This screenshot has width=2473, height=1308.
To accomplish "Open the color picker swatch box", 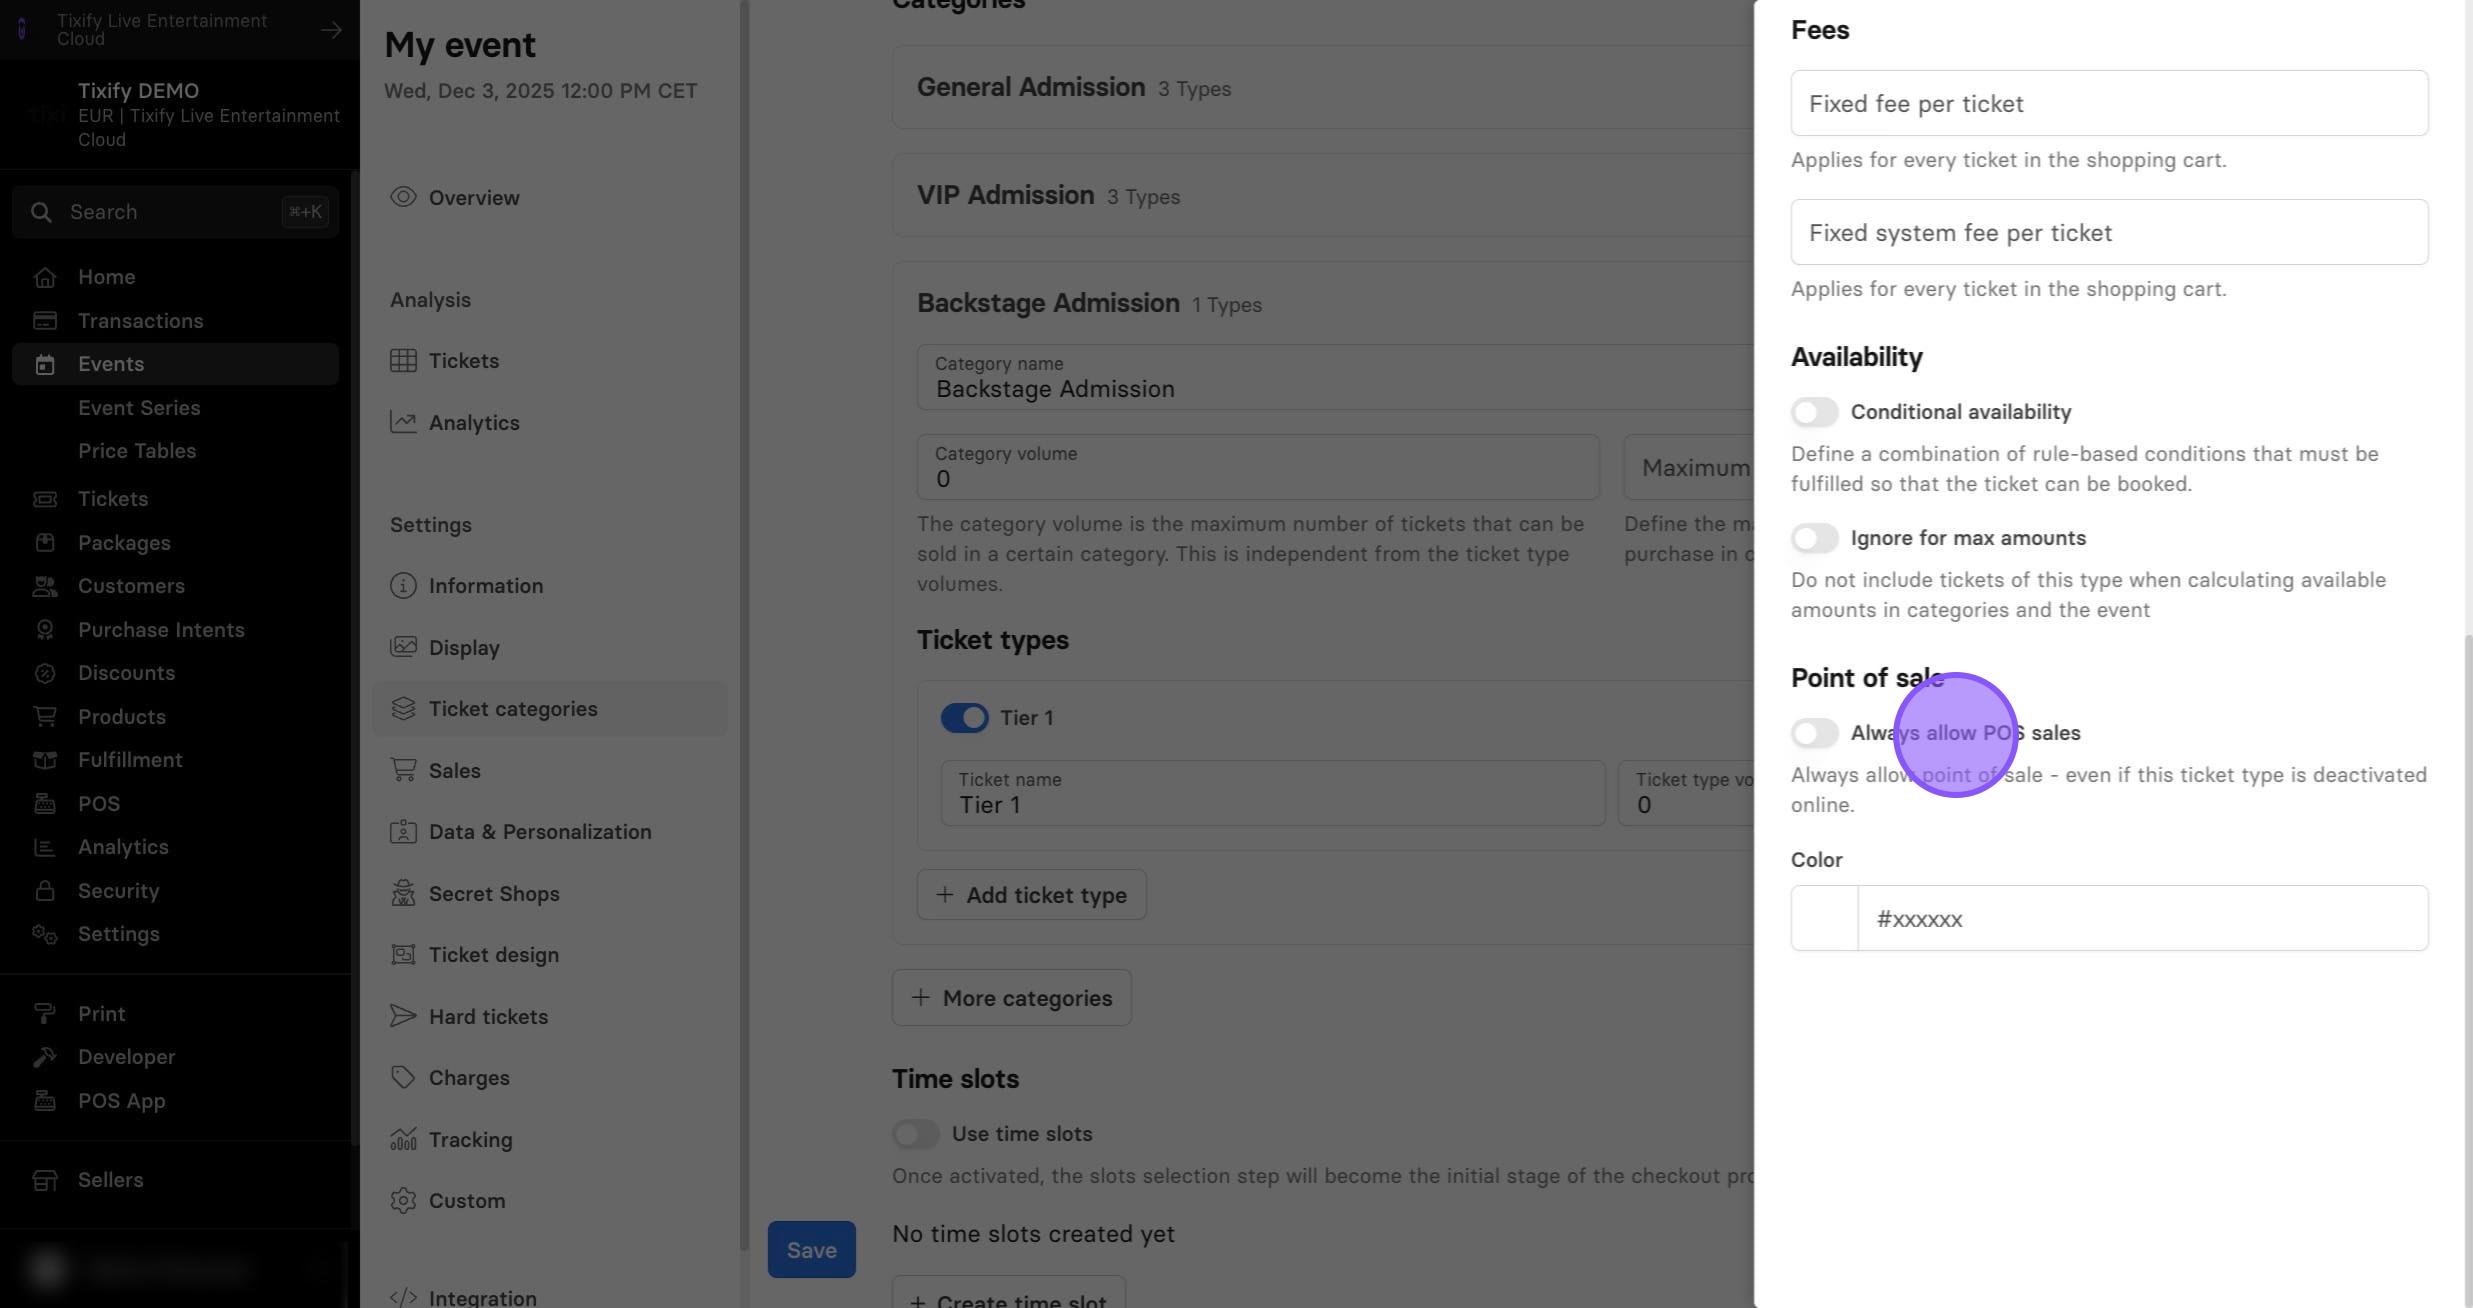I will 1824,918.
